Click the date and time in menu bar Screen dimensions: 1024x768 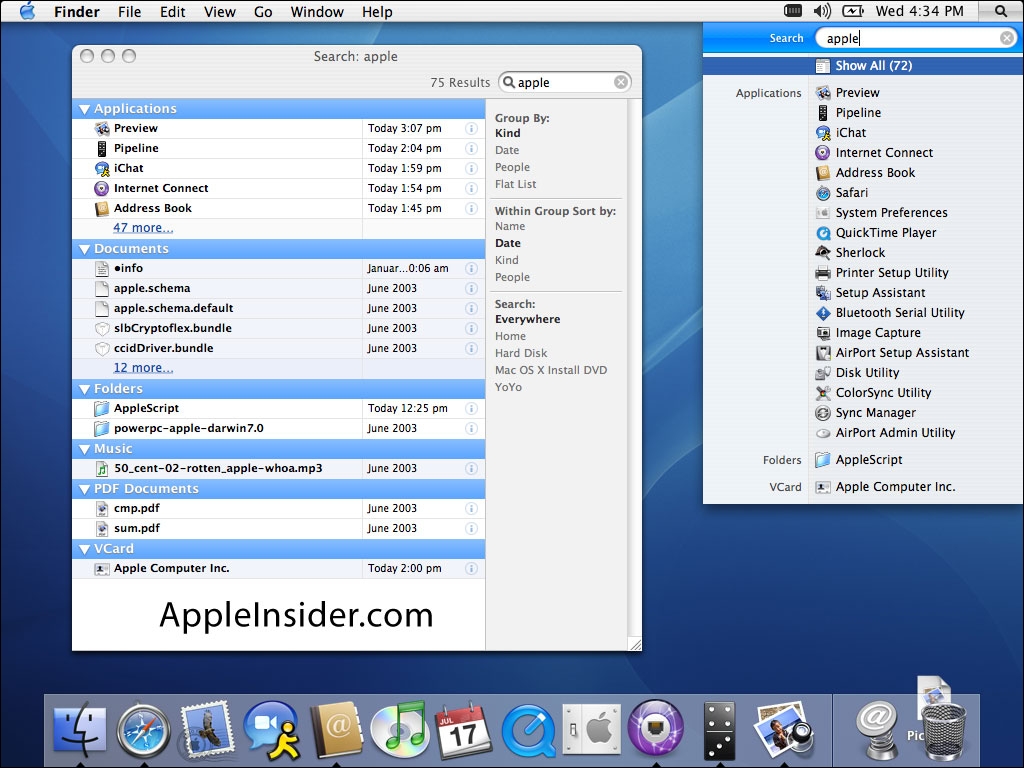click(919, 11)
